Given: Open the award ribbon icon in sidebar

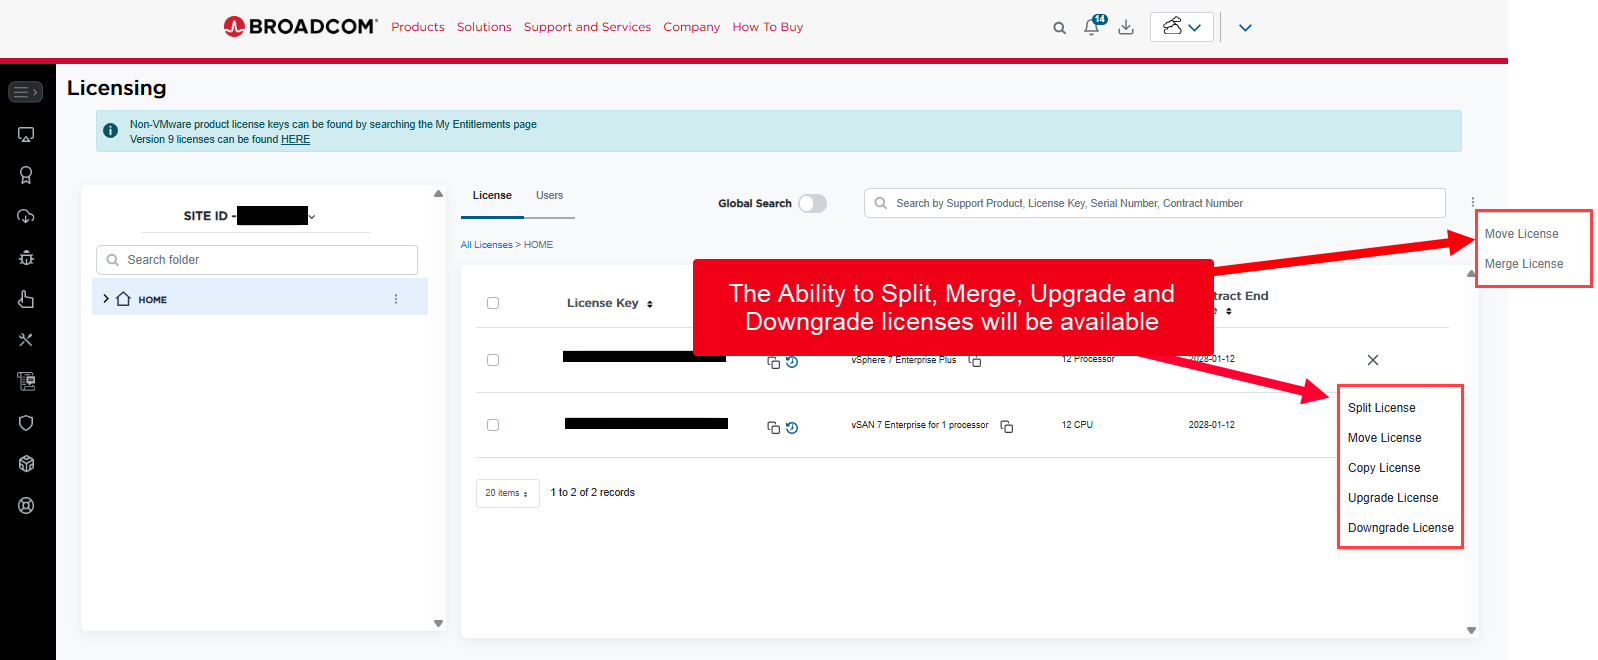Looking at the screenshot, I should pyautogui.click(x=26, y=175).
